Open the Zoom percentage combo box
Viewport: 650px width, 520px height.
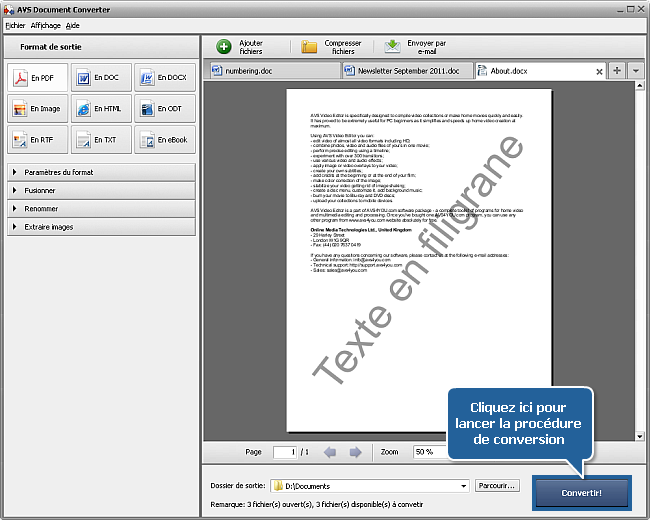430,452
